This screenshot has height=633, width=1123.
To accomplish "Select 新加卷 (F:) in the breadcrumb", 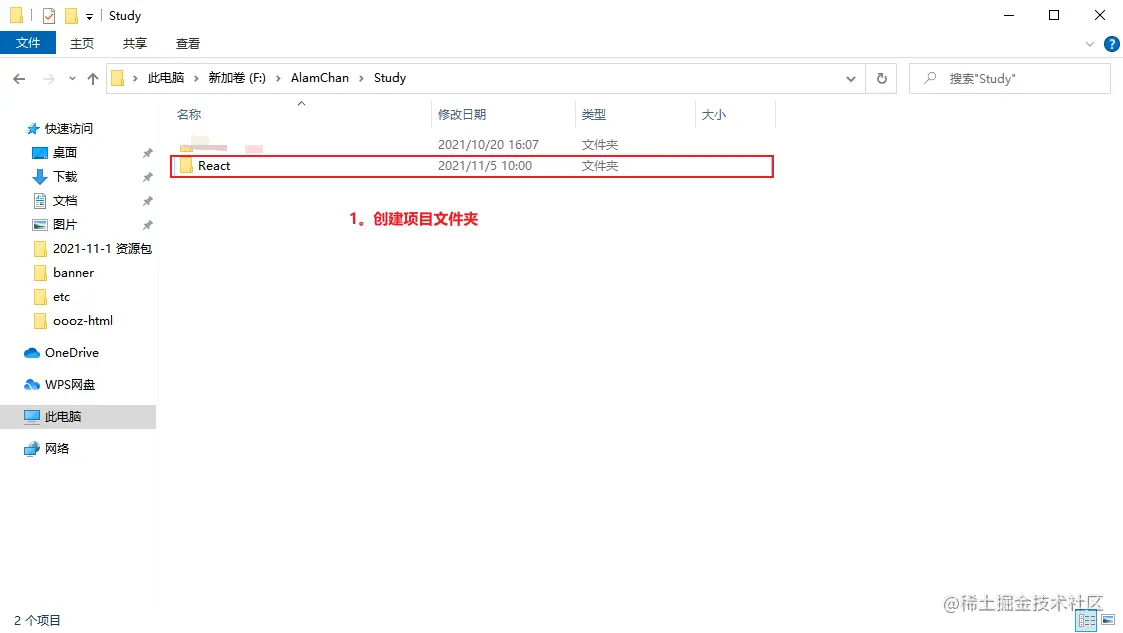I will pos(237,78).
